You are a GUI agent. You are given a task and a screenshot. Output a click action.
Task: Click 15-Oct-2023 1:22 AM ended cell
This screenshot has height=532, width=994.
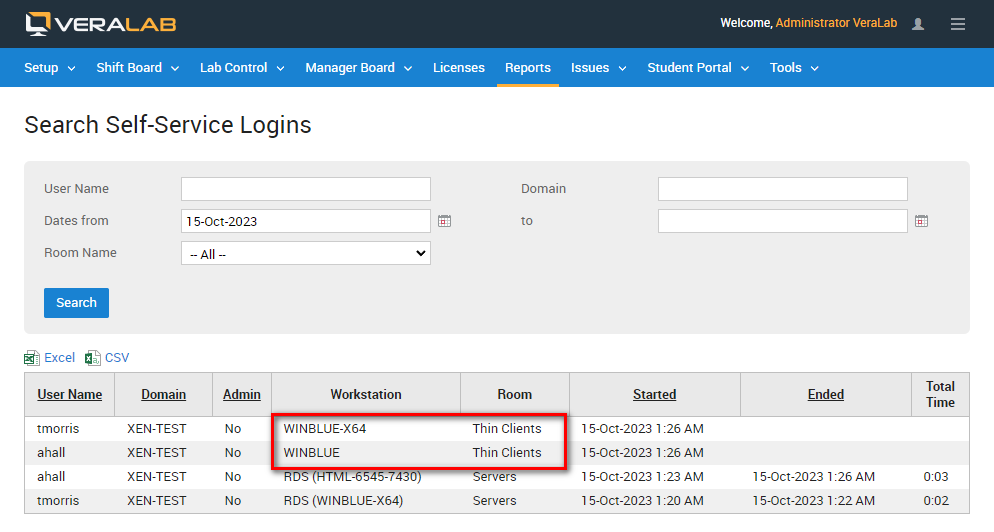[x=813, y=501]
